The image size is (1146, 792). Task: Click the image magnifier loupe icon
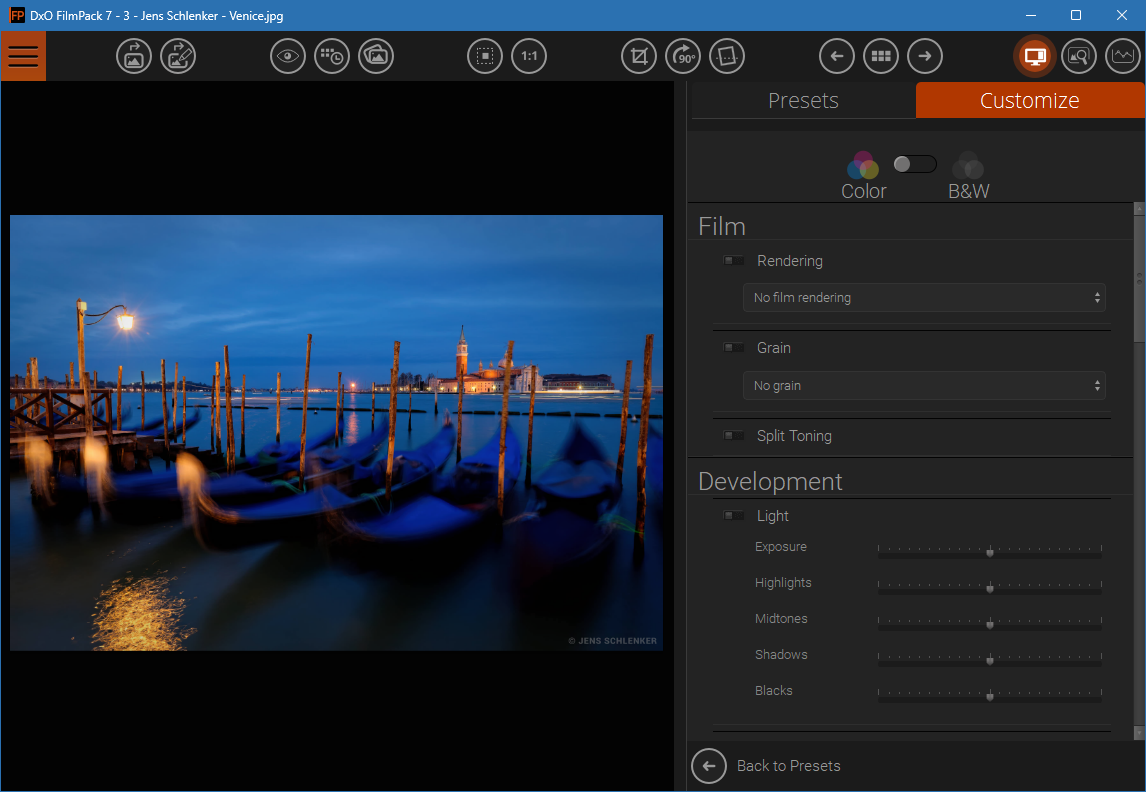click(x=1079, y=56)
